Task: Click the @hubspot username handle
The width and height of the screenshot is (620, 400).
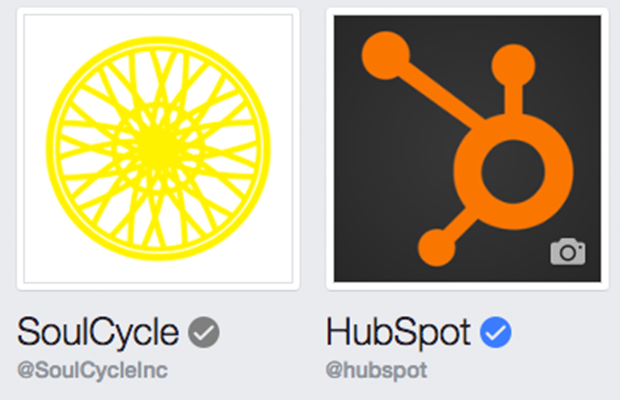Action: pyautogui.click(x=376, y=371)
